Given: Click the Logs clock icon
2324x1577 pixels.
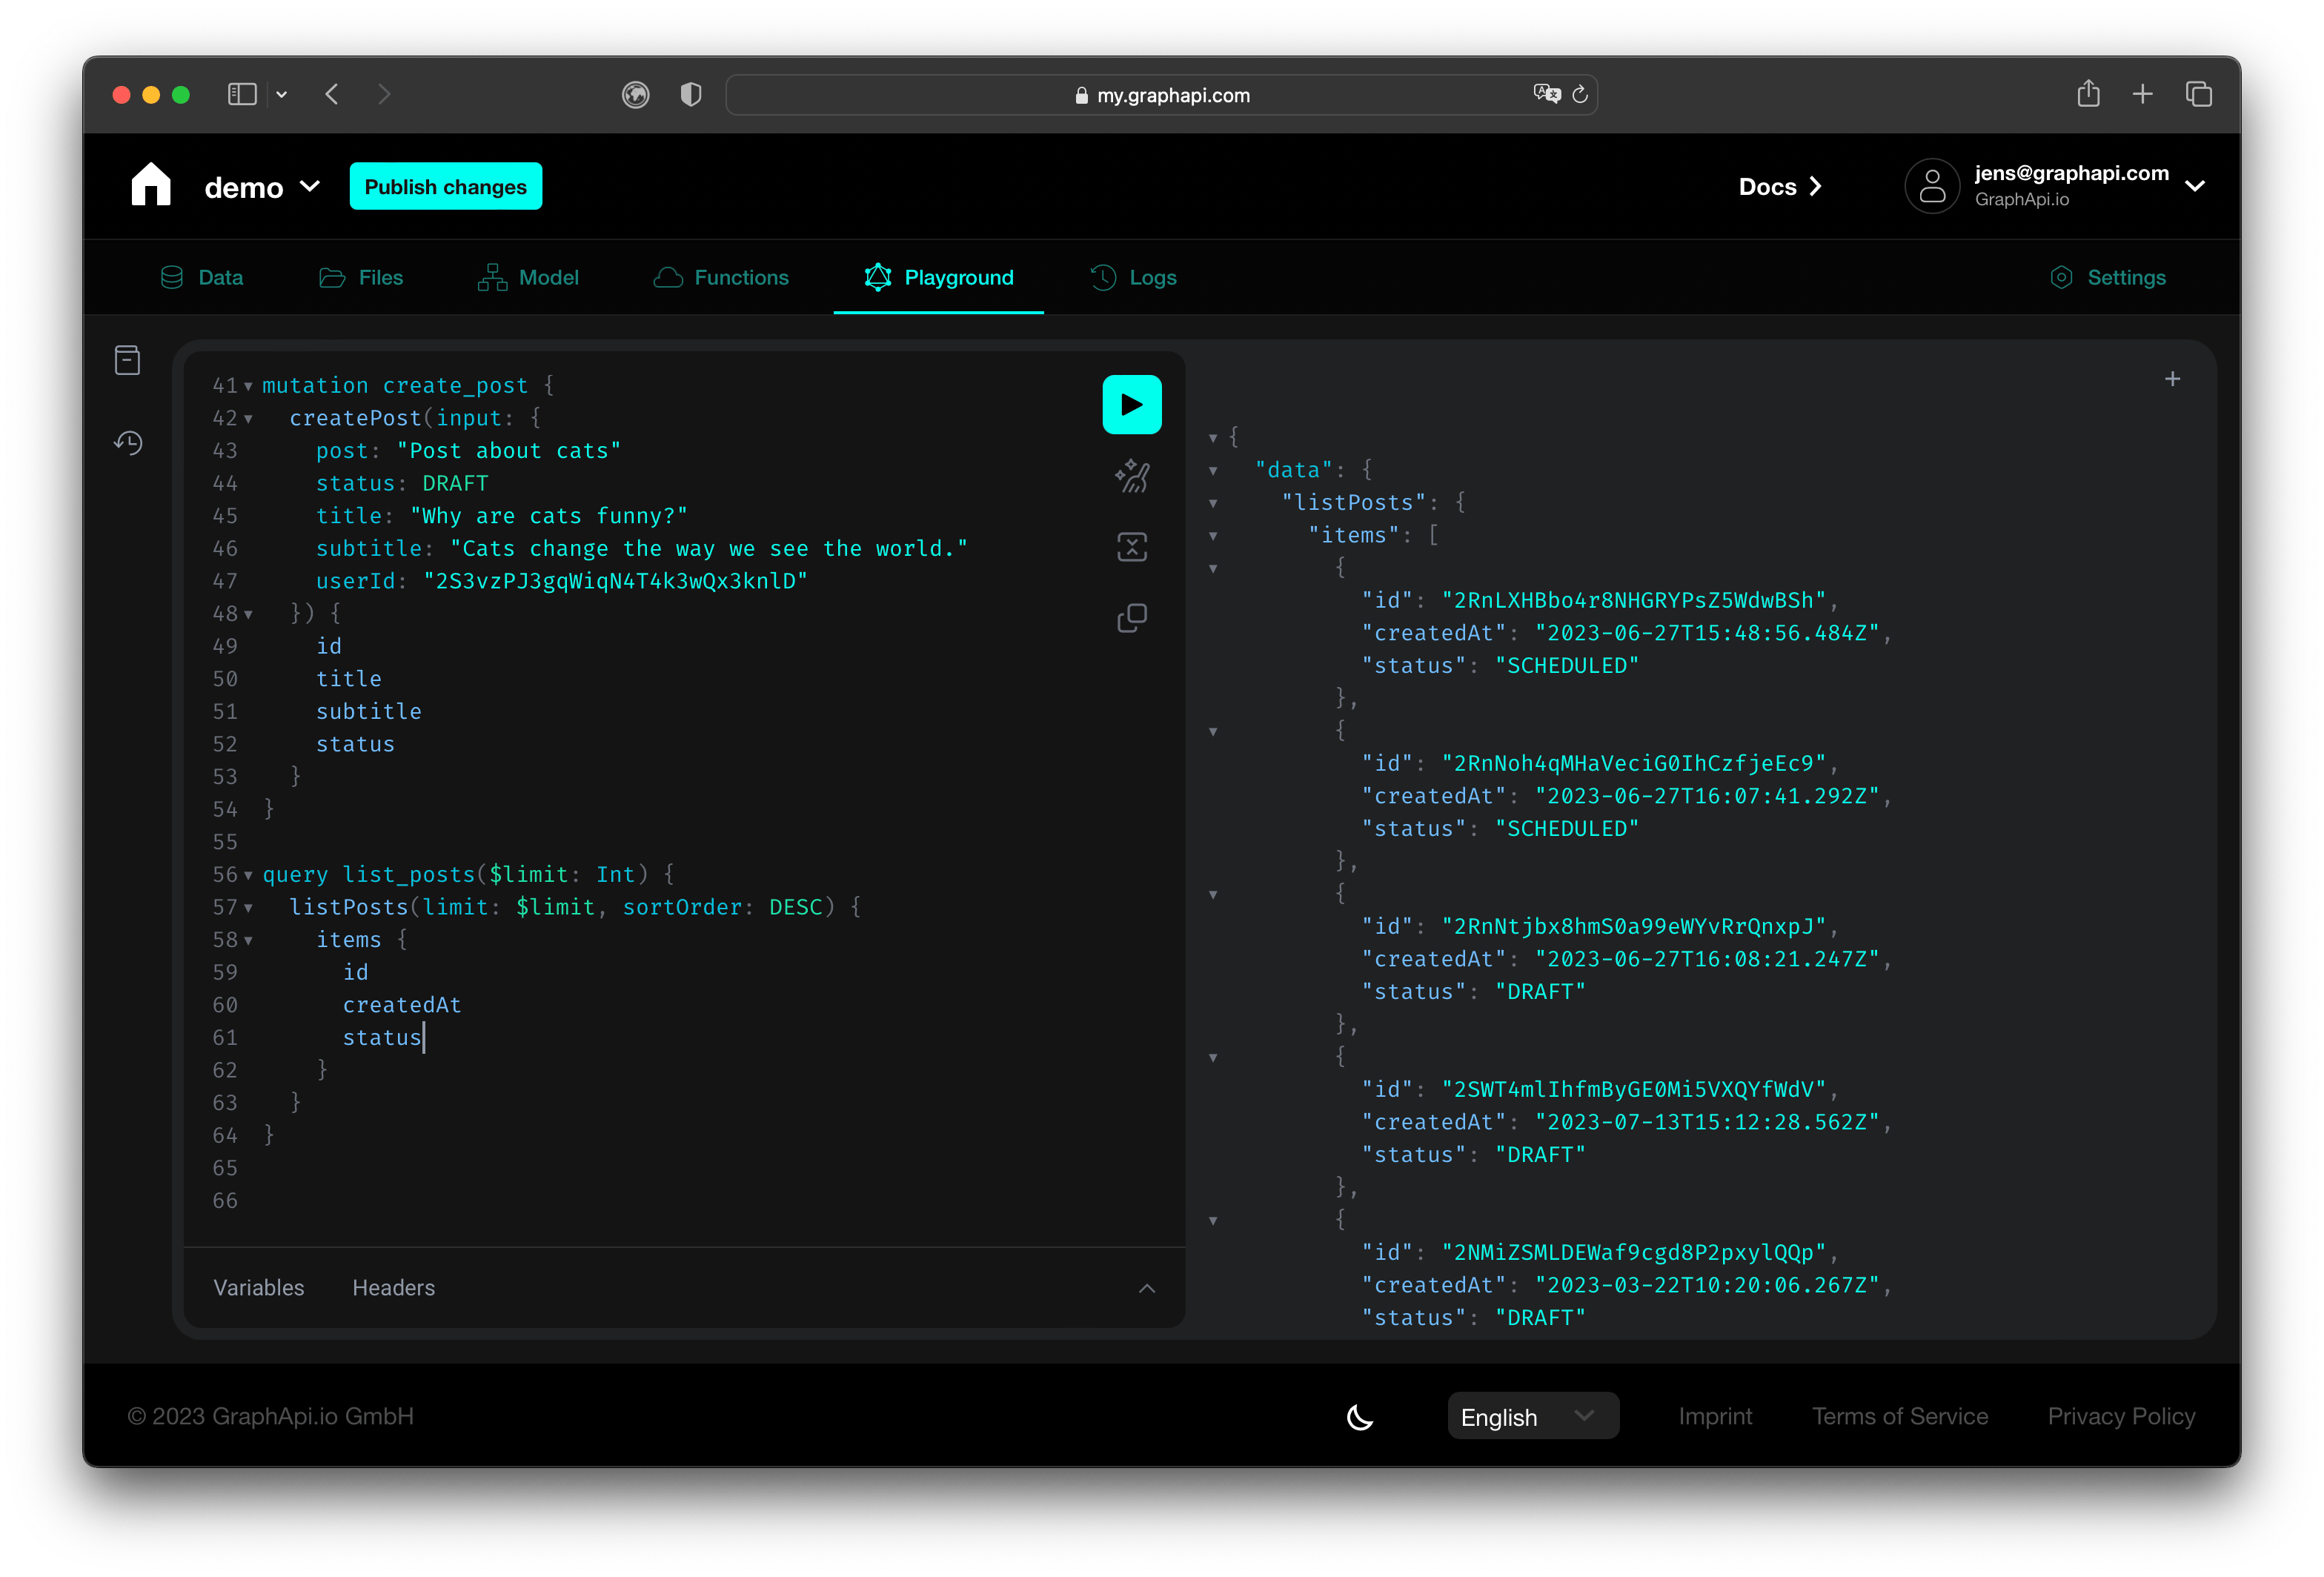Looking at the screenshot, I should [1103, 277].
